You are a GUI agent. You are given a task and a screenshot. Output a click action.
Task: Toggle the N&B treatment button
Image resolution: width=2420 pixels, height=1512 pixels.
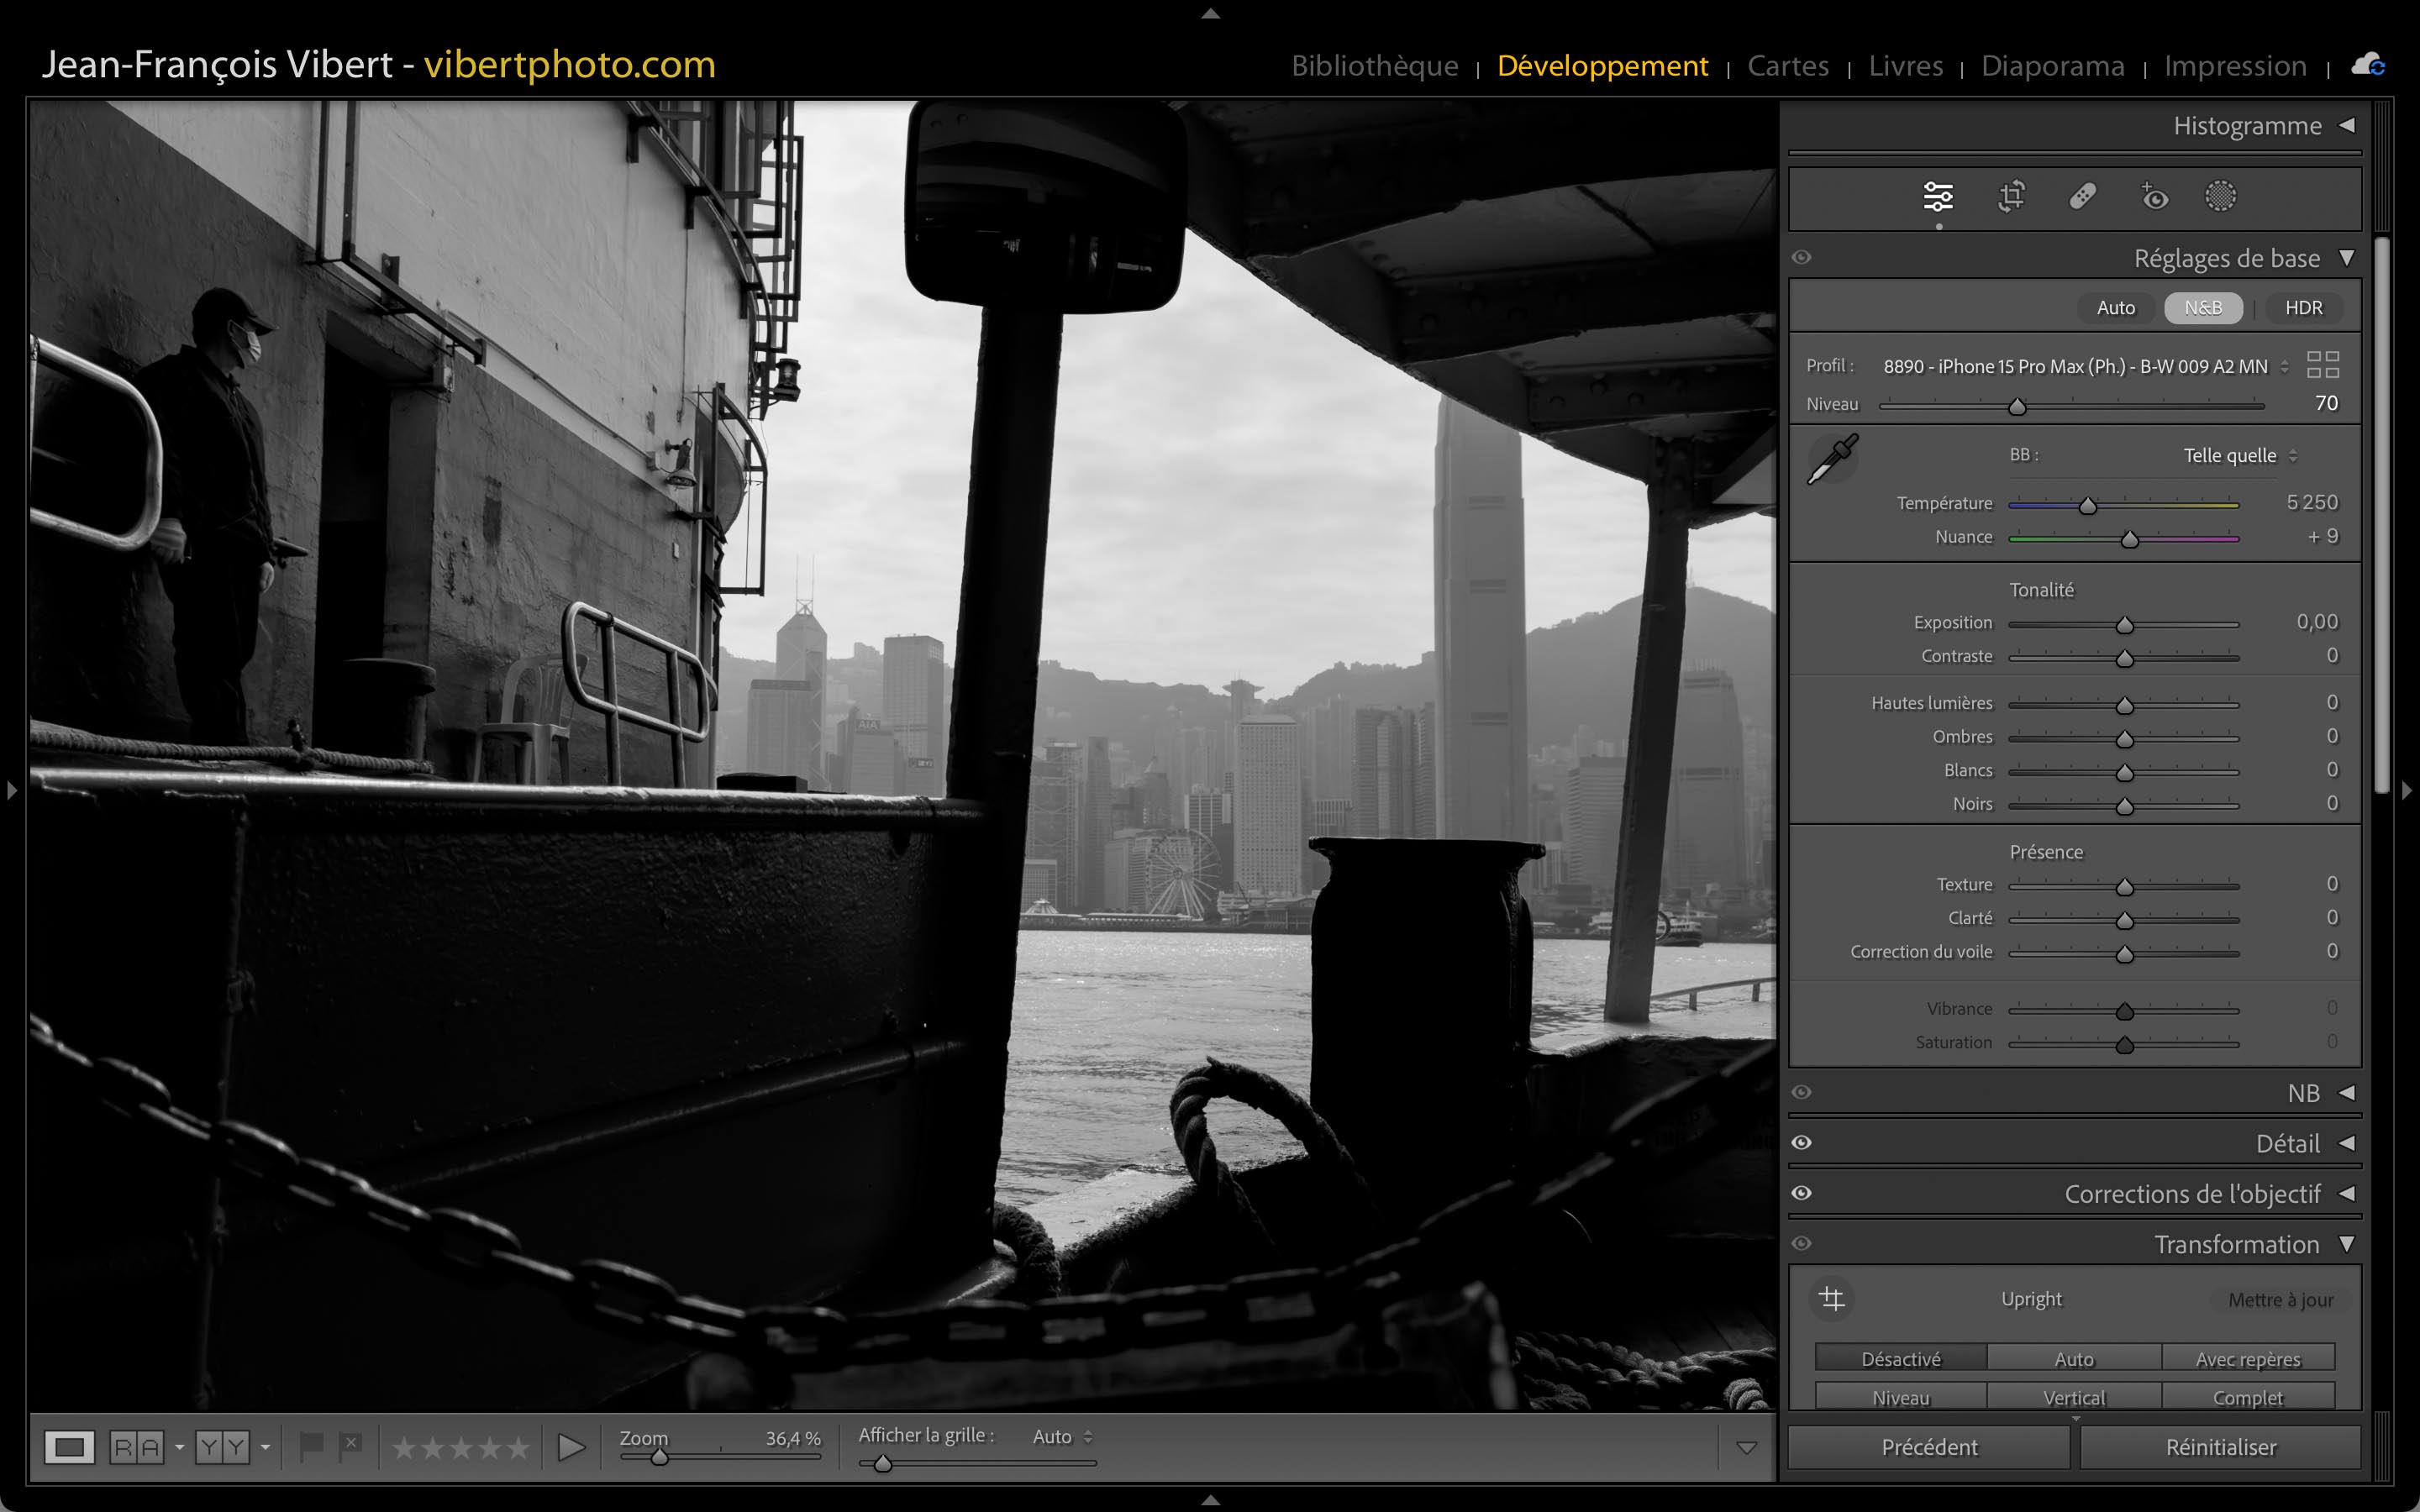click(x=2202, y=308)
